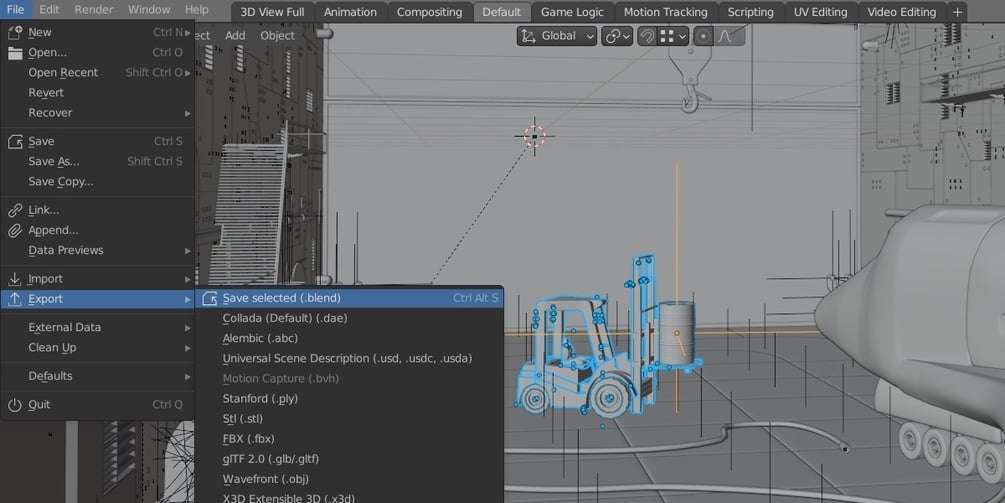The height and width of the screenshot is (503, 1005).
Task: Open the Add menu in the viewport header
Action: 235,36
